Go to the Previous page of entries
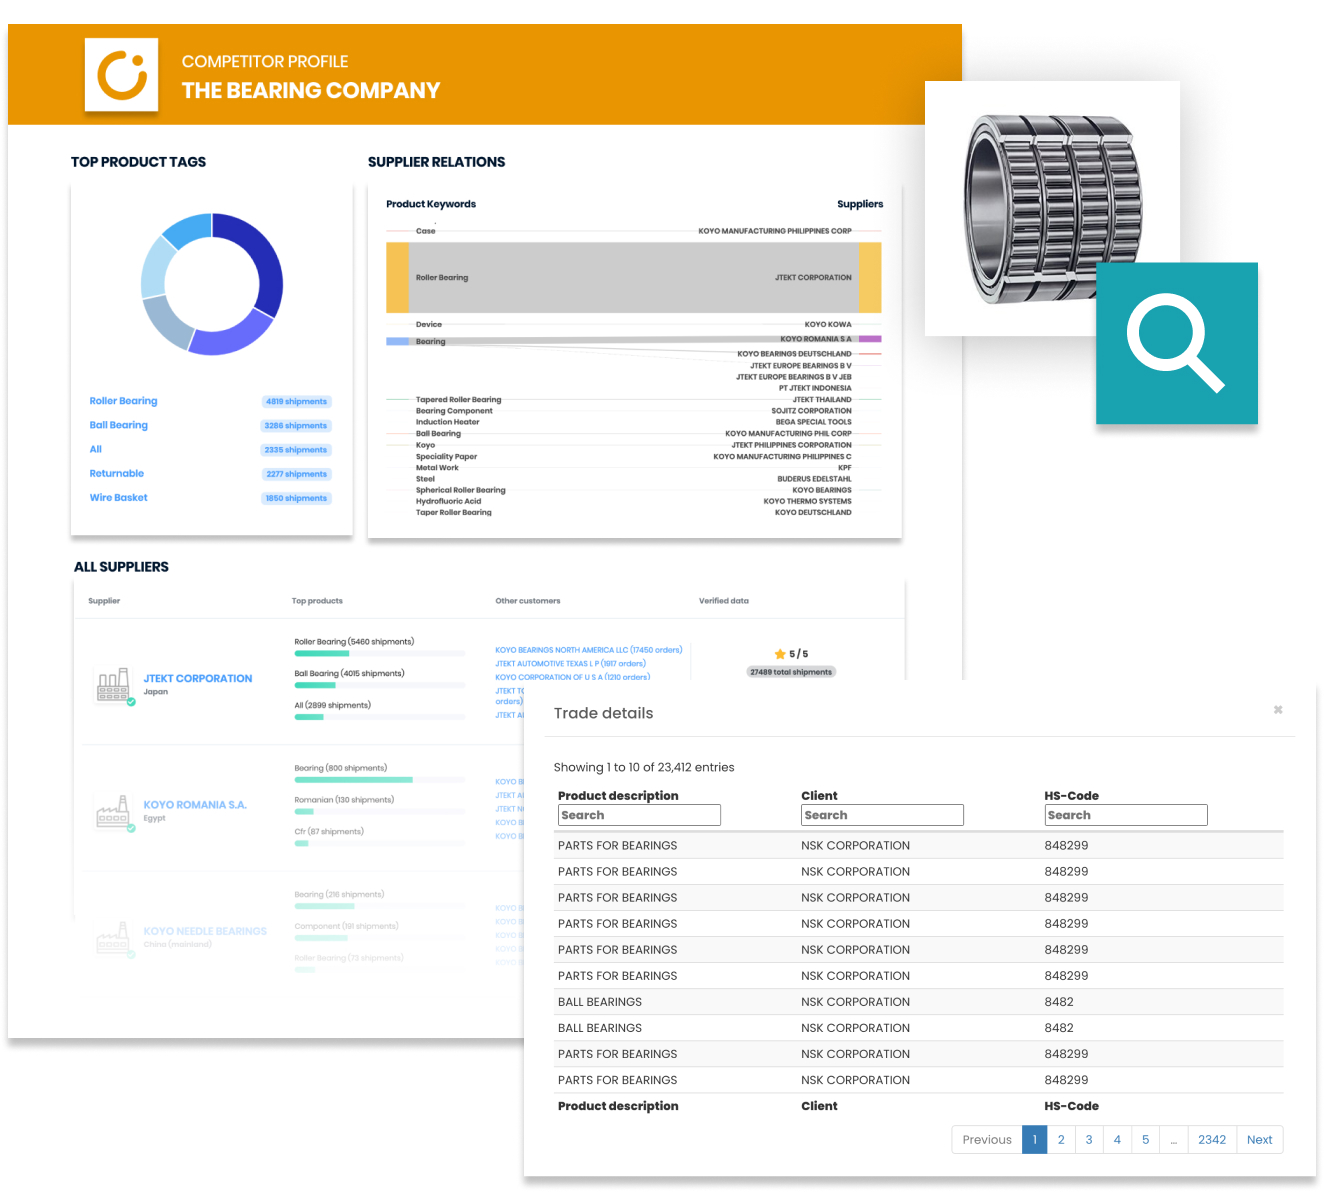1324x1193 pixels. click(x=987, y=1139)
